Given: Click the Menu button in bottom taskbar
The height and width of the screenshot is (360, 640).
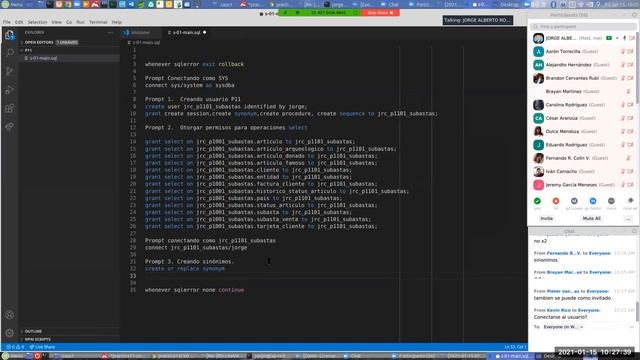Looking at the screenshot, I should click(x=13, y=356).
